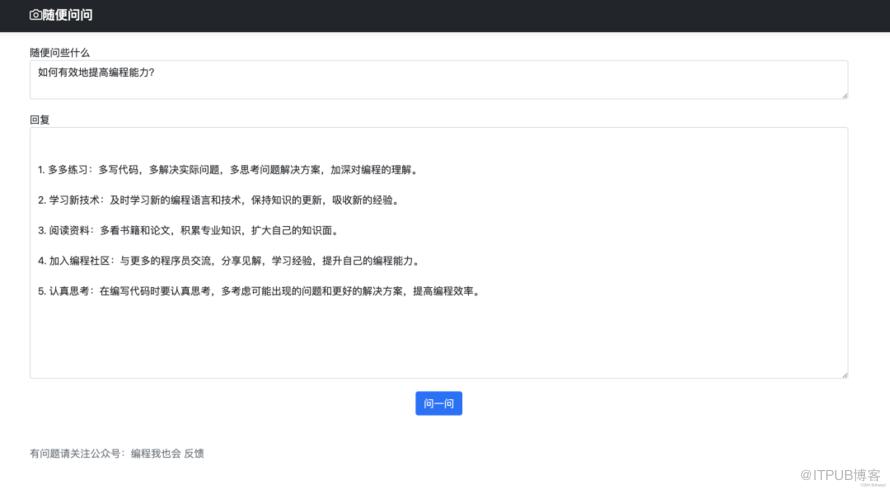The height and width of the screenshot is (490, 890).
Task: Click the 回复 label above the reply box
Action: [40, 119]
